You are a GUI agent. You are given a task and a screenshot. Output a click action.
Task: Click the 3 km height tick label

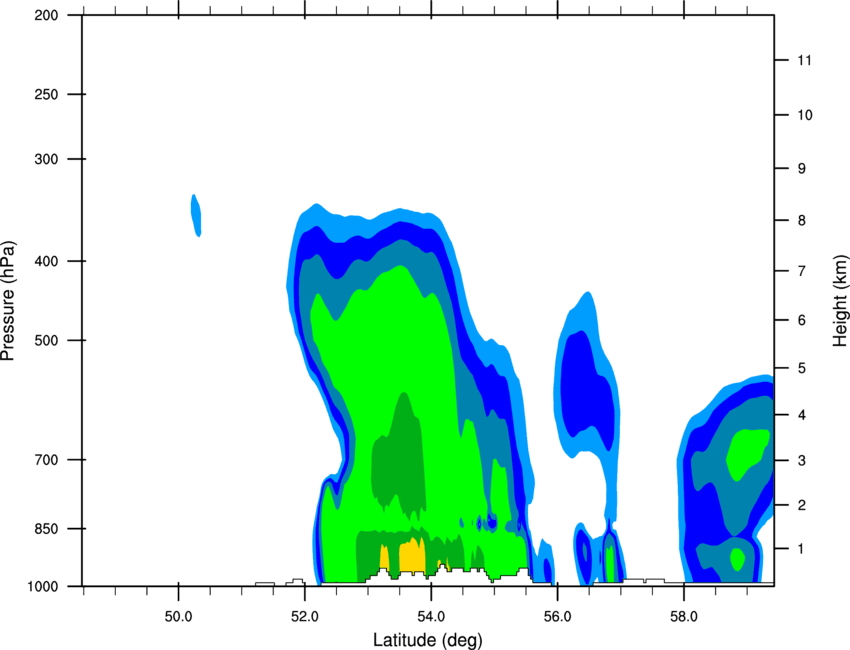(802, 461)
